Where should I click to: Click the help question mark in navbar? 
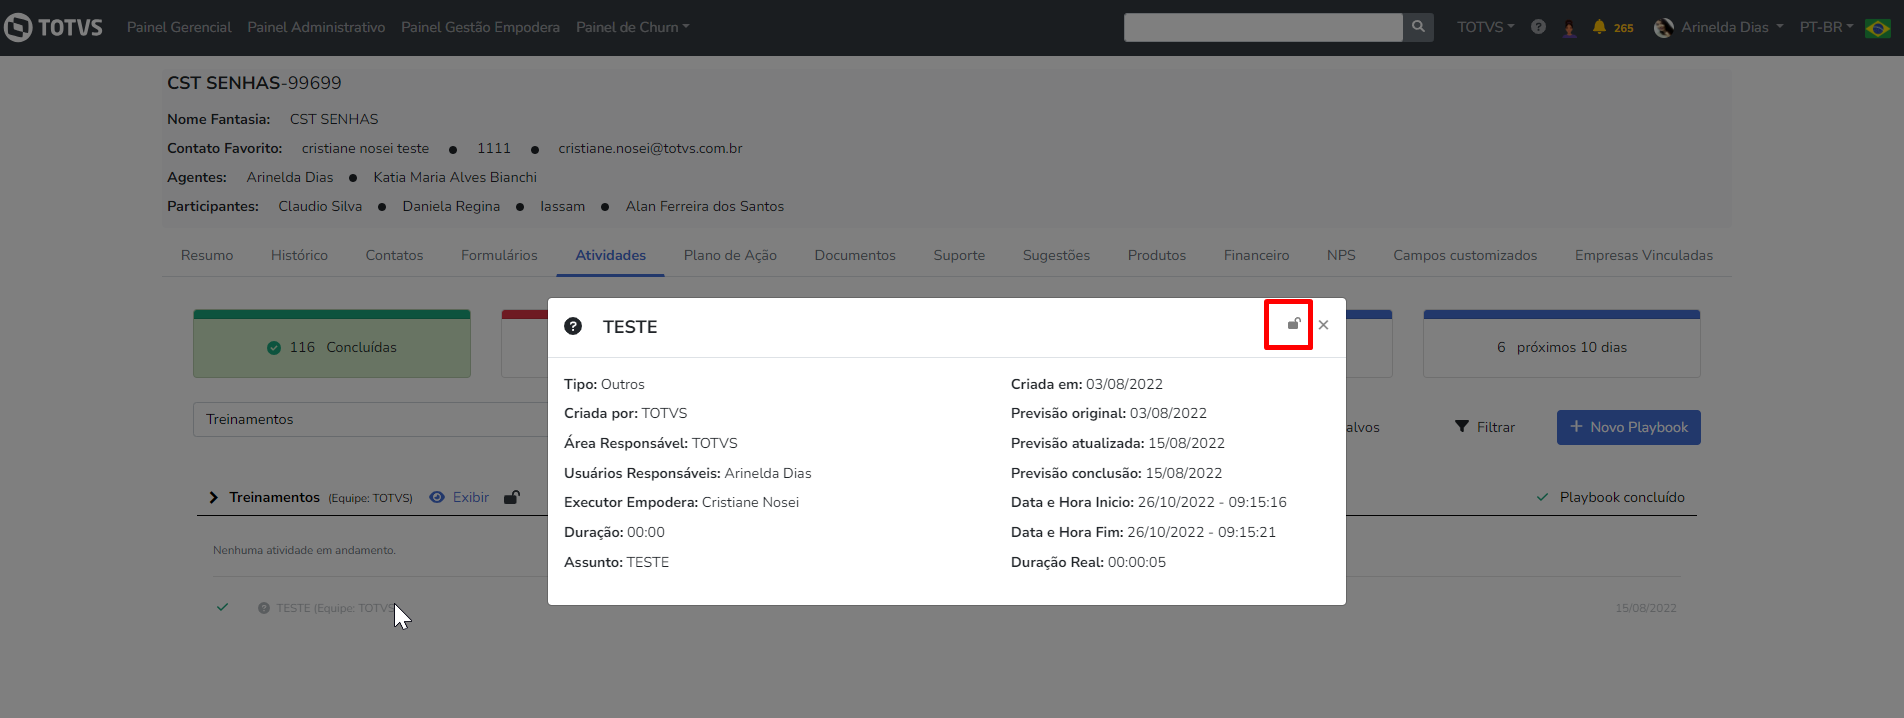point(1538,27)
